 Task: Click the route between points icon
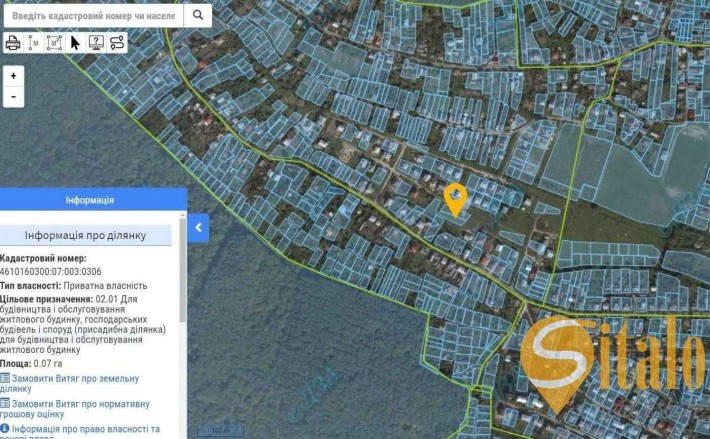(x=117, y=43)
